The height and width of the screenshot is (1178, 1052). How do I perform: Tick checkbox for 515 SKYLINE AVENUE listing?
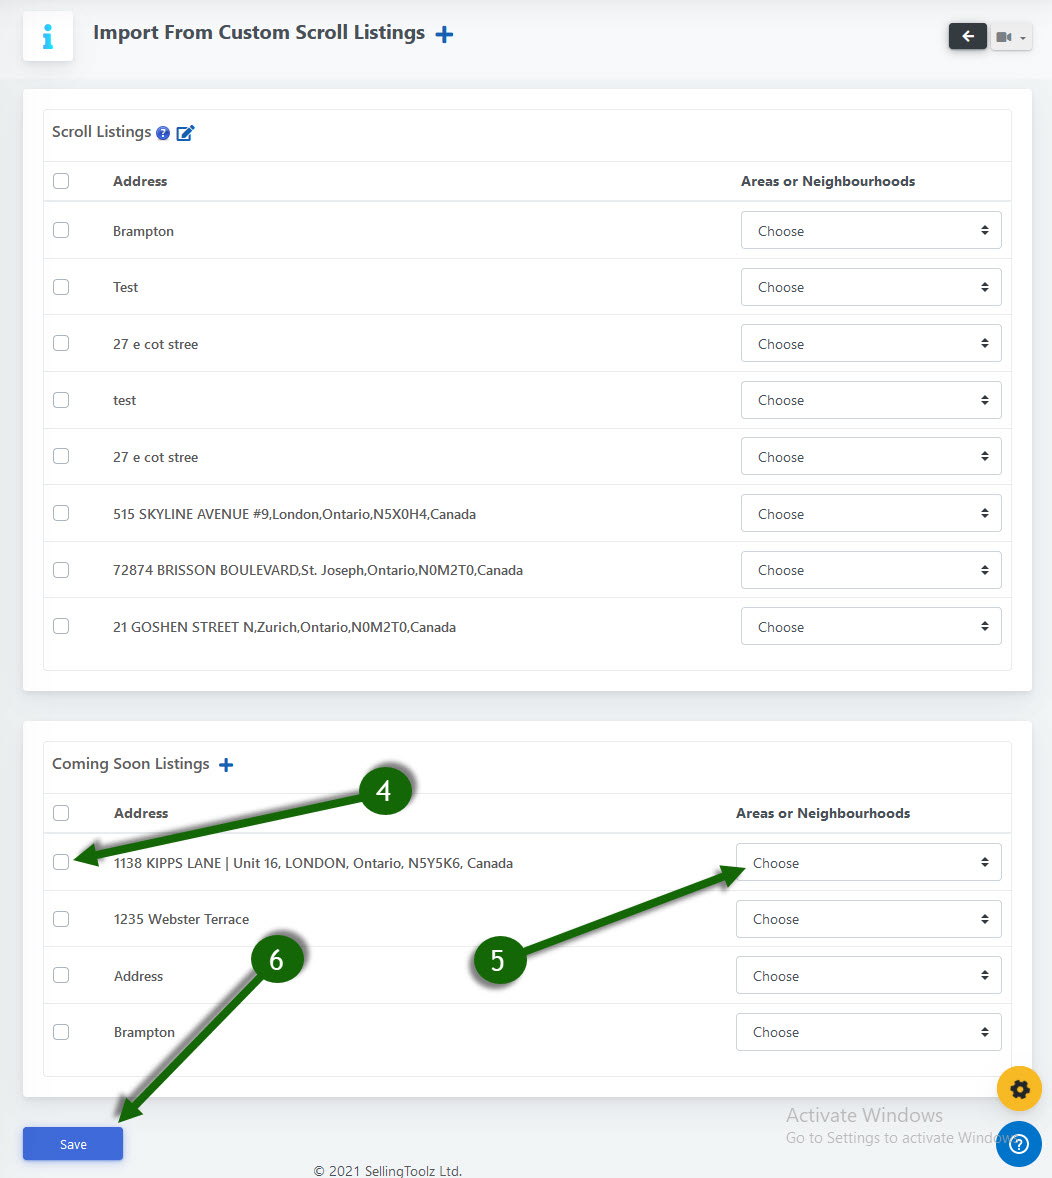61,514
